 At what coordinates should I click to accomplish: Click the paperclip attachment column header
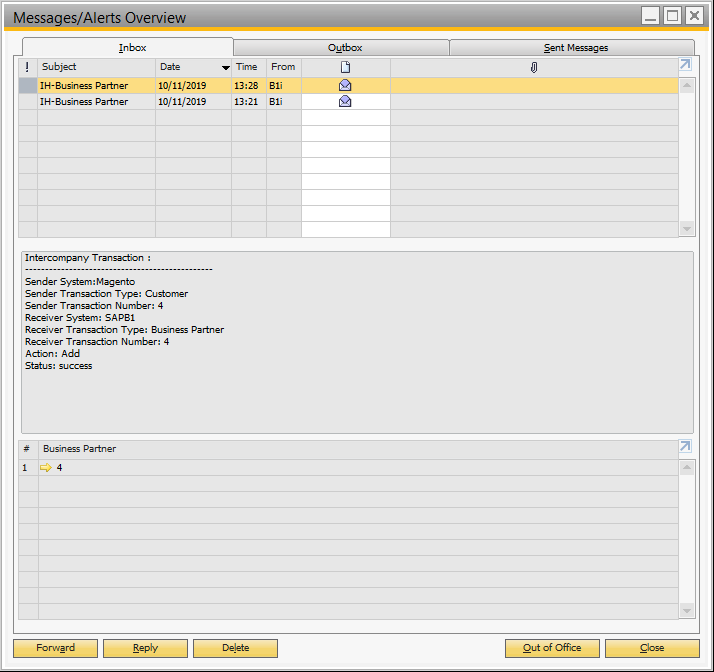tap(534, 67)
